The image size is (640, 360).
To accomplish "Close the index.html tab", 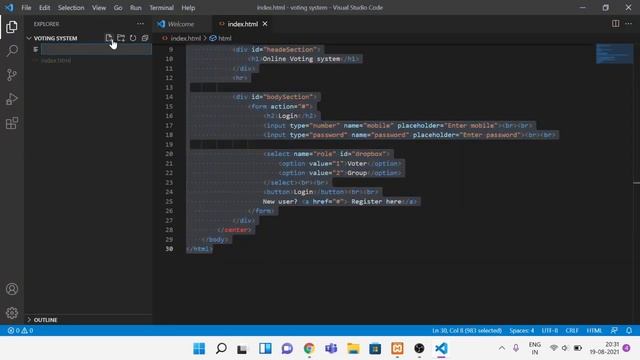I will (265, 24).
